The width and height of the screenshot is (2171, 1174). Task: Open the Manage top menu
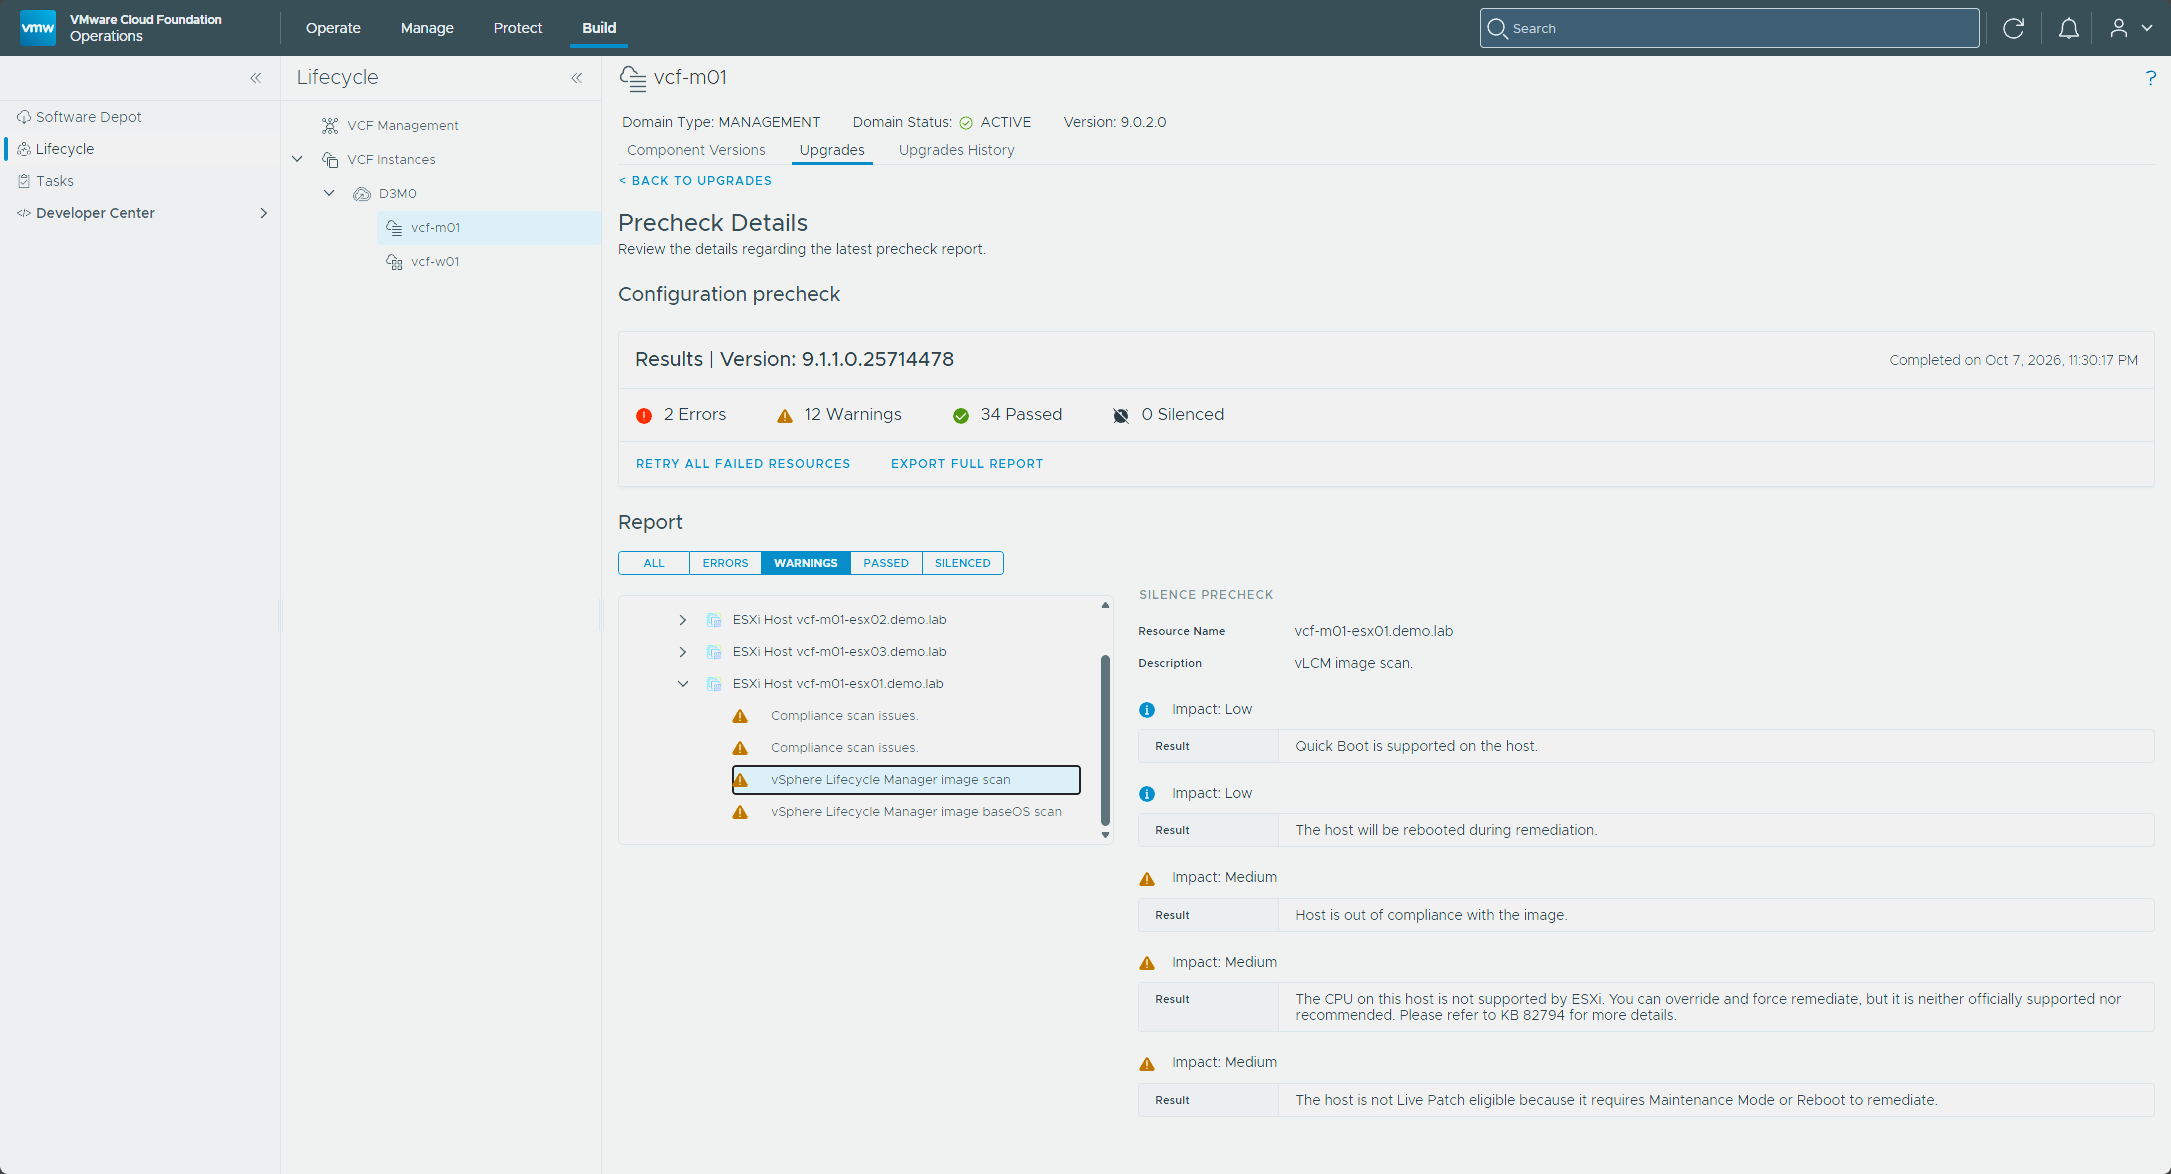tap(427, 28)
